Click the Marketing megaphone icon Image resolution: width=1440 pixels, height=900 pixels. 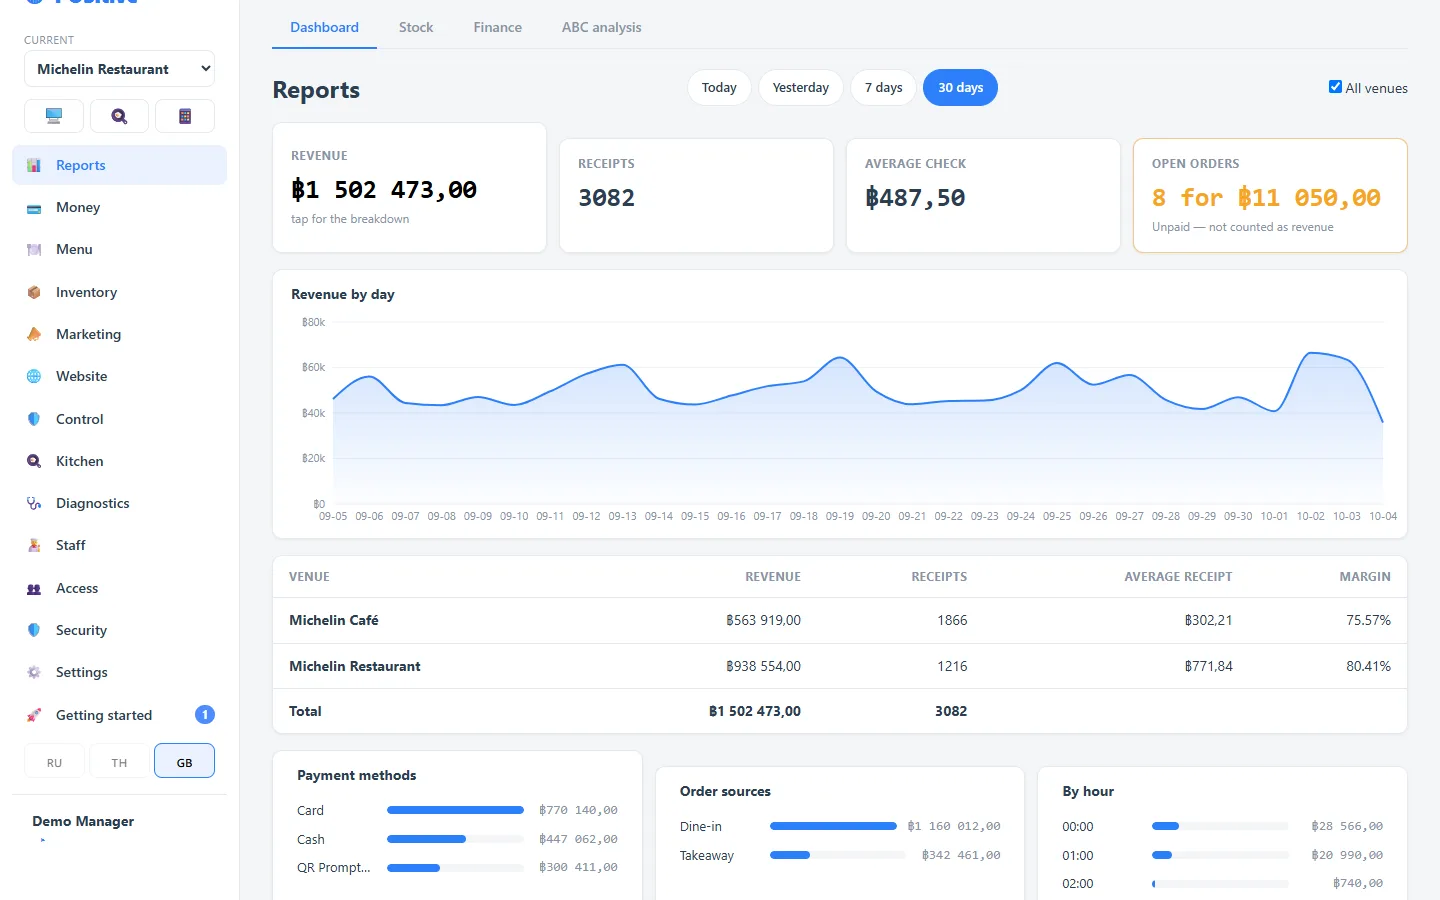[34, 334]
